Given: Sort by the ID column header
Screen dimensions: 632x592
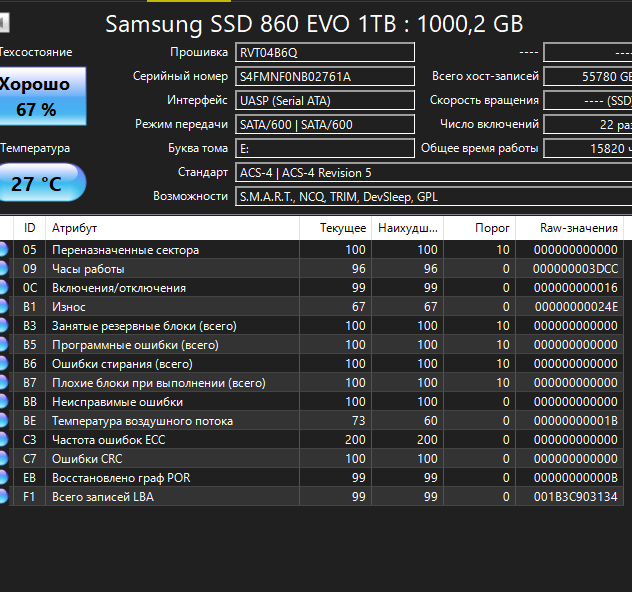Looking at the screenshot, I should 29,228.
